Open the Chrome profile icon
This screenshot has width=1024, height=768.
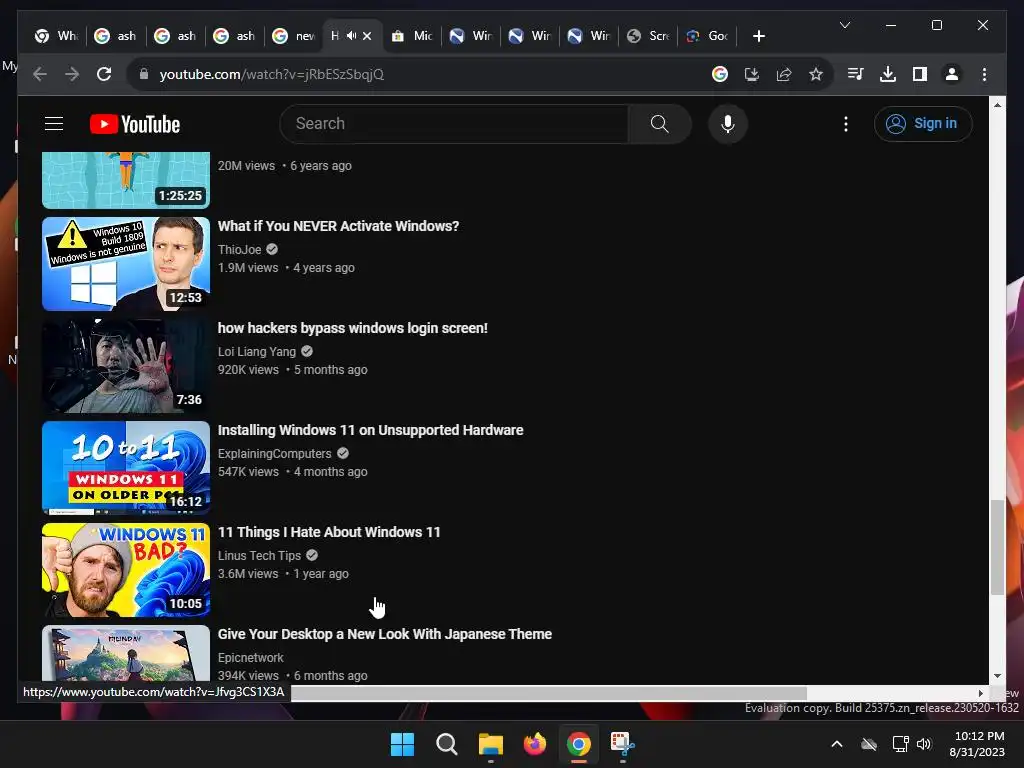click(x=952, y=74)
